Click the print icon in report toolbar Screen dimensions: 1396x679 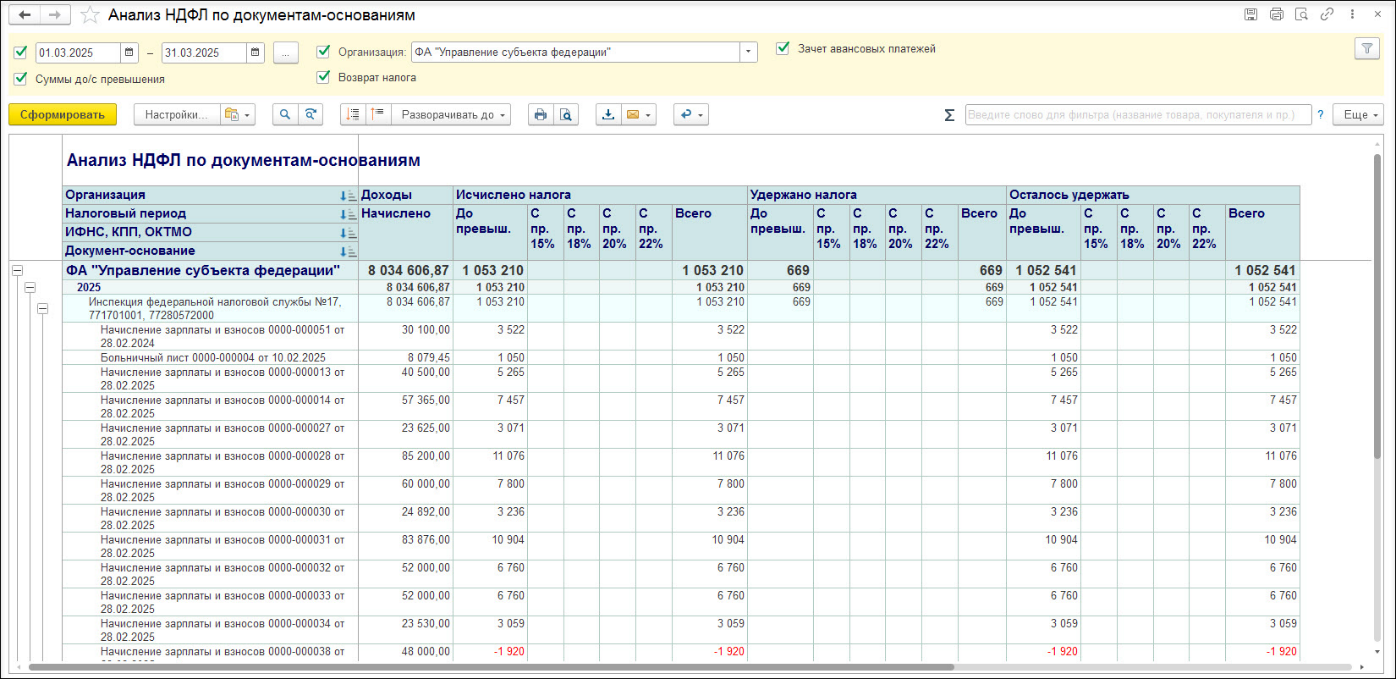click(x=541, y=115)
